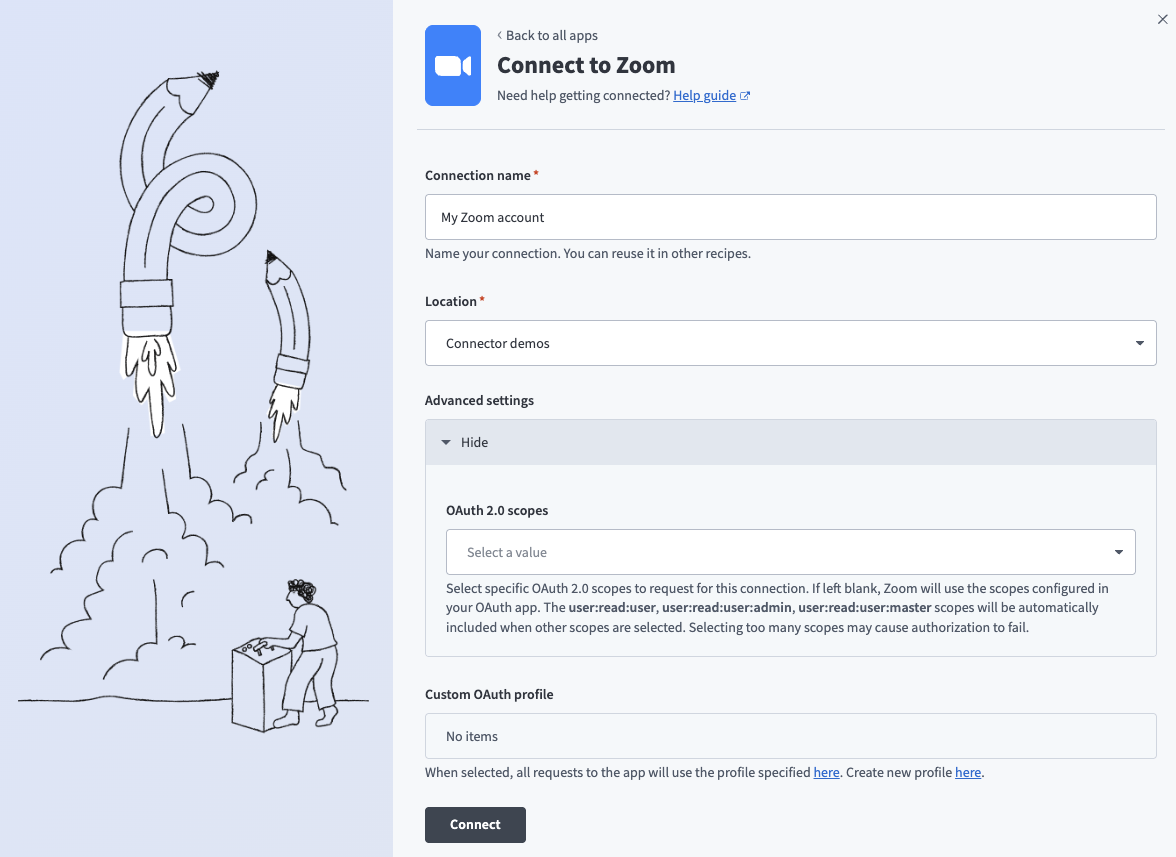Click the caret icon on OAuth 2.0 scopes field

[x=1119, y=551]
